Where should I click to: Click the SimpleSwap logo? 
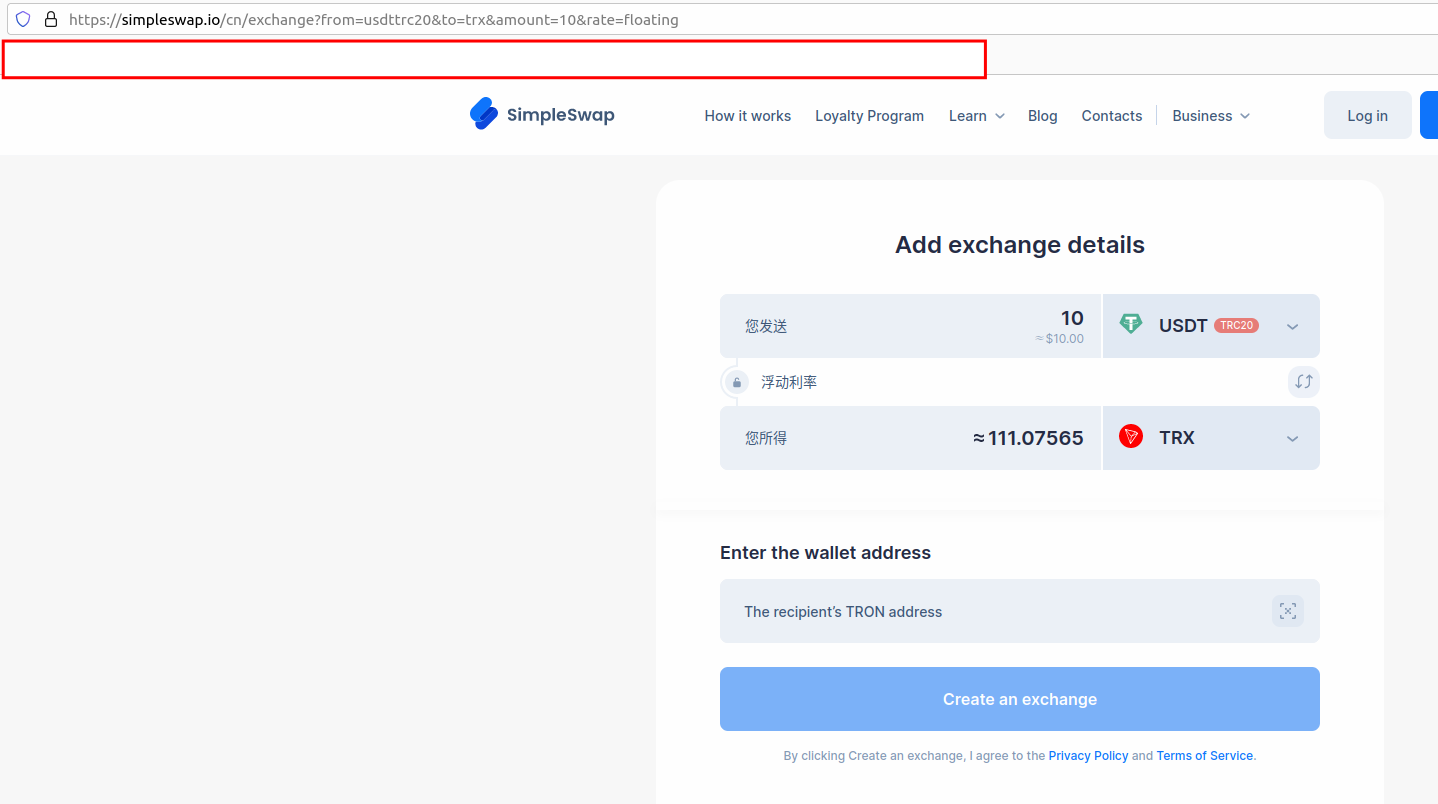click(x=542, y=115)
